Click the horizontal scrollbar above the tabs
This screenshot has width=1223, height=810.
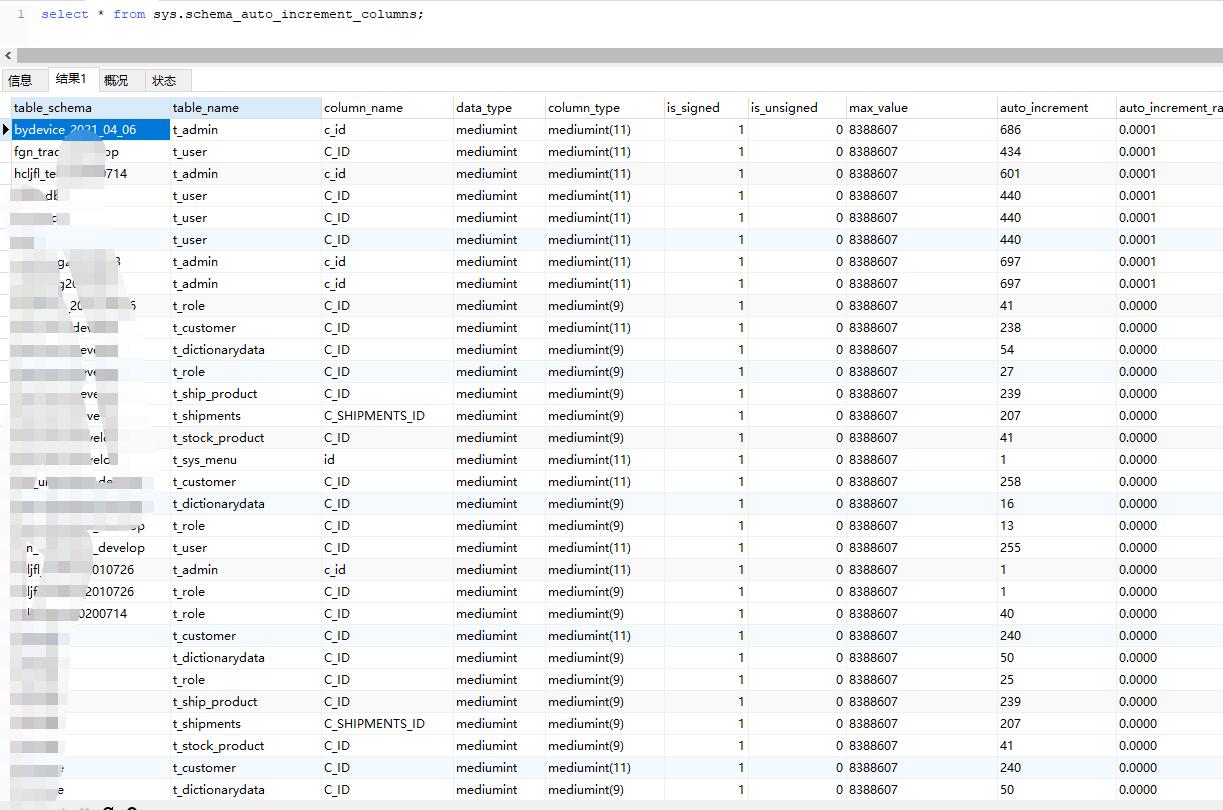[x=600, y=55]
